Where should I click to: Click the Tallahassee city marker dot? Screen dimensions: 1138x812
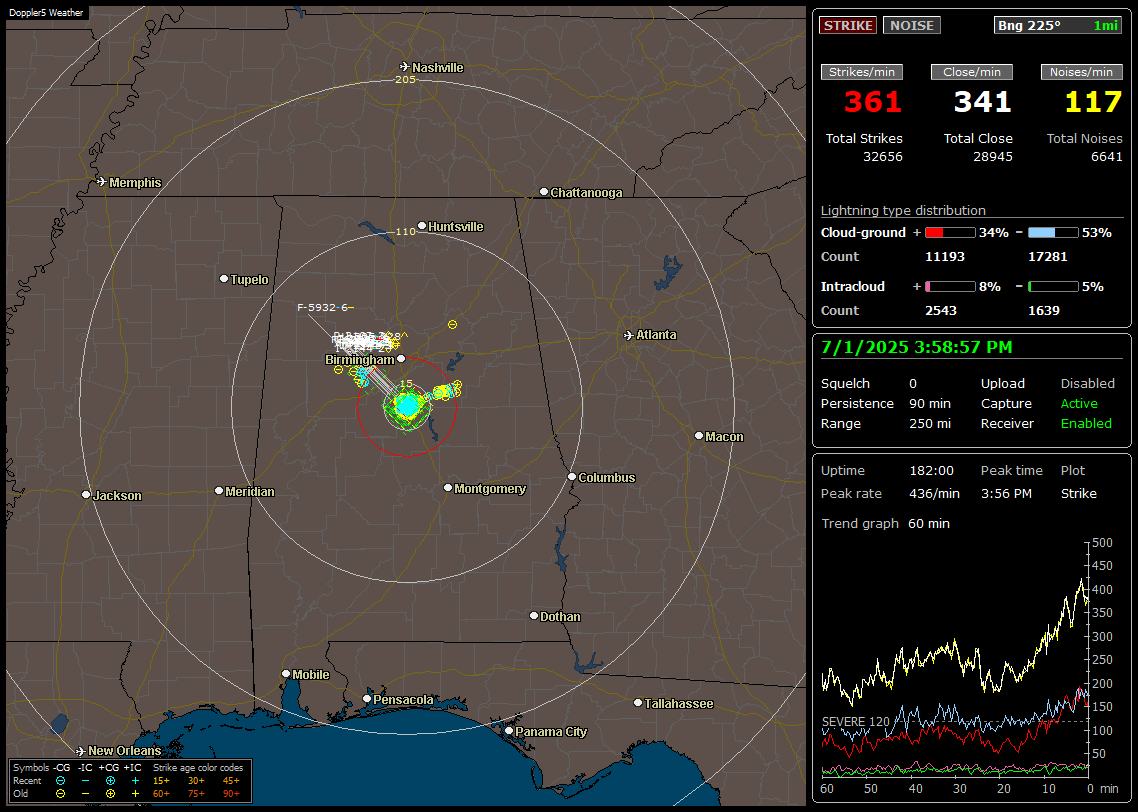click(x=638, y=702)
